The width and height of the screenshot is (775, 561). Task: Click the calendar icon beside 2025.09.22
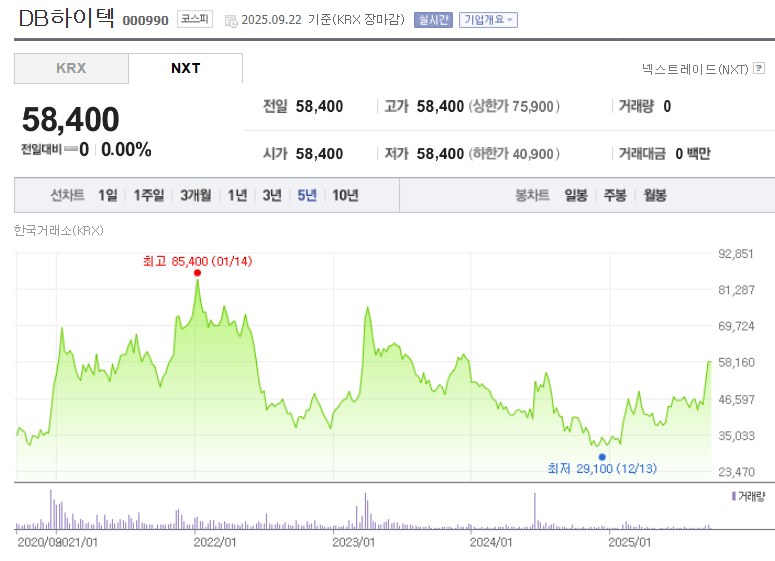click(231, 21)
